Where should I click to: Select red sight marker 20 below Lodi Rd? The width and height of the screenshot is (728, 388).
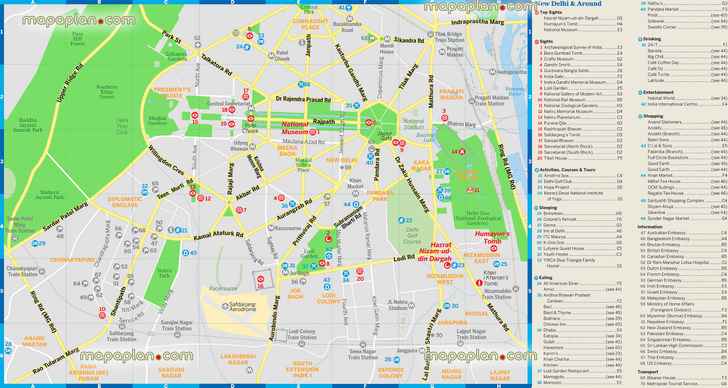point(360,271)
